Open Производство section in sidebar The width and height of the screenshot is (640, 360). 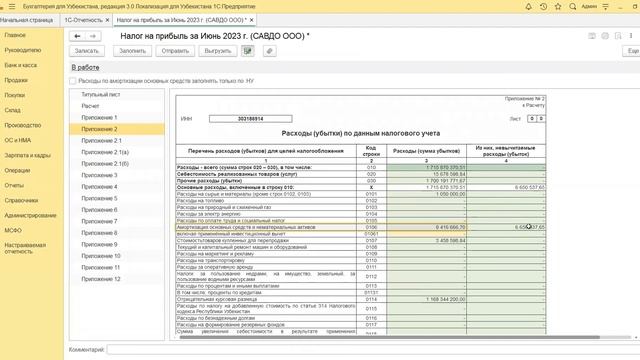coord(23,125)
